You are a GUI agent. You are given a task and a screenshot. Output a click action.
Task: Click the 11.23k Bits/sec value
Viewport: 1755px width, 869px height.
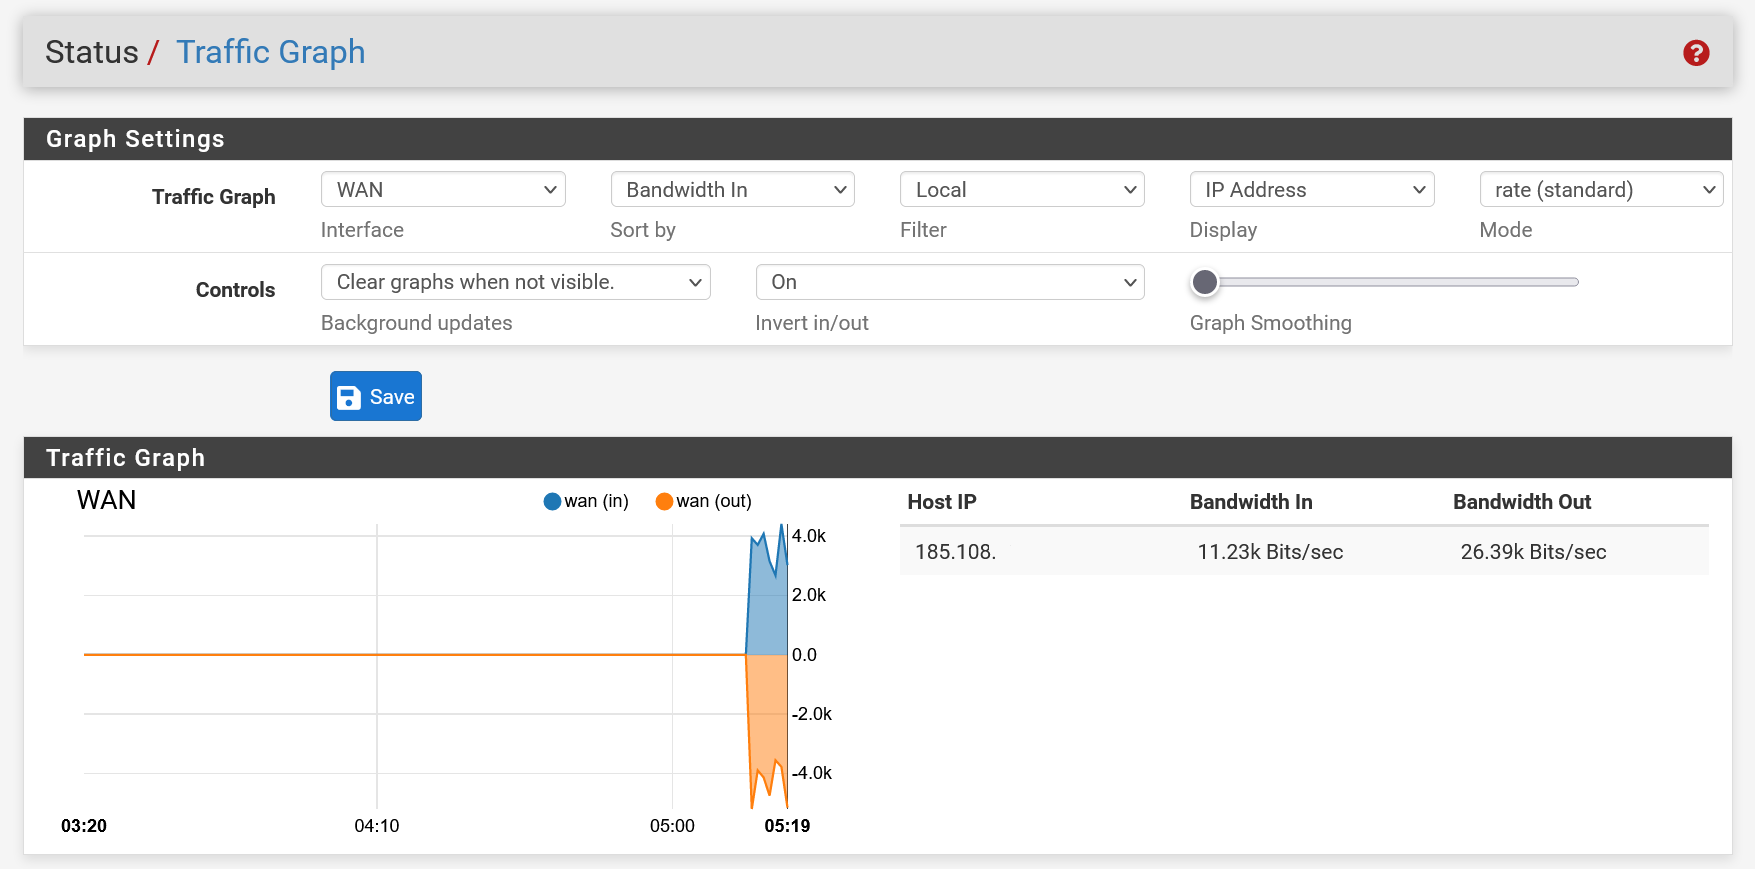point(1270,552)
